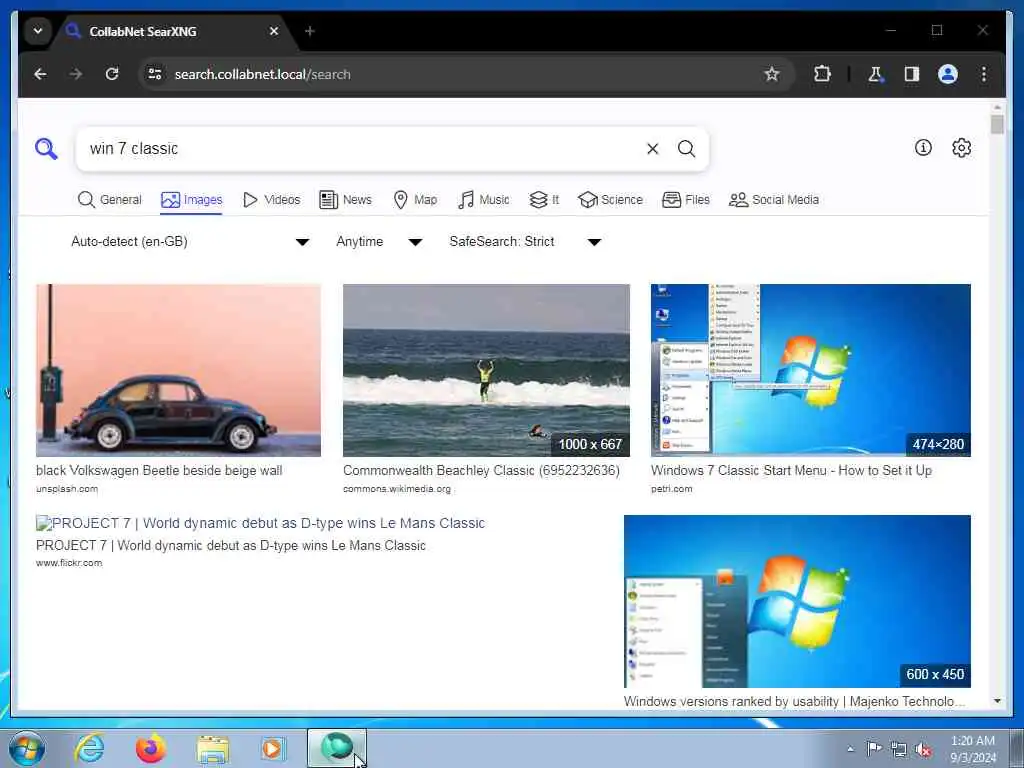This screenshot has width=1024, height=768.
Task: Open the Chrome three-dot menu
Action: tap(984, 74)
